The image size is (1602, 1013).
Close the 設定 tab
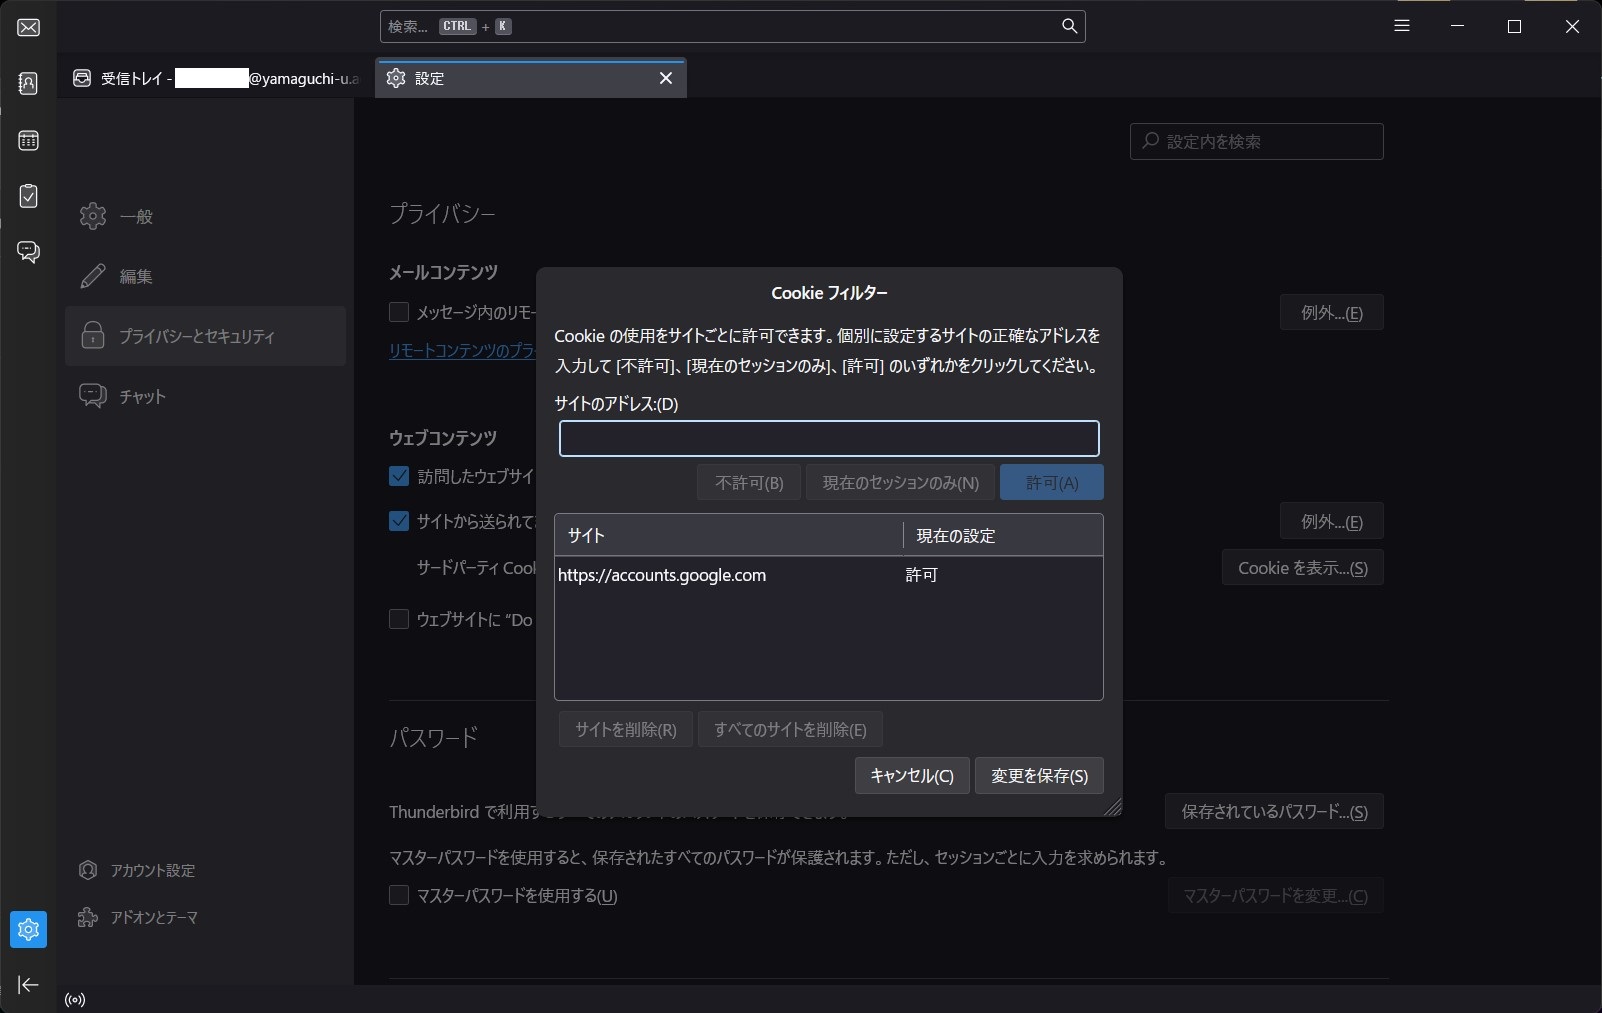666,78
